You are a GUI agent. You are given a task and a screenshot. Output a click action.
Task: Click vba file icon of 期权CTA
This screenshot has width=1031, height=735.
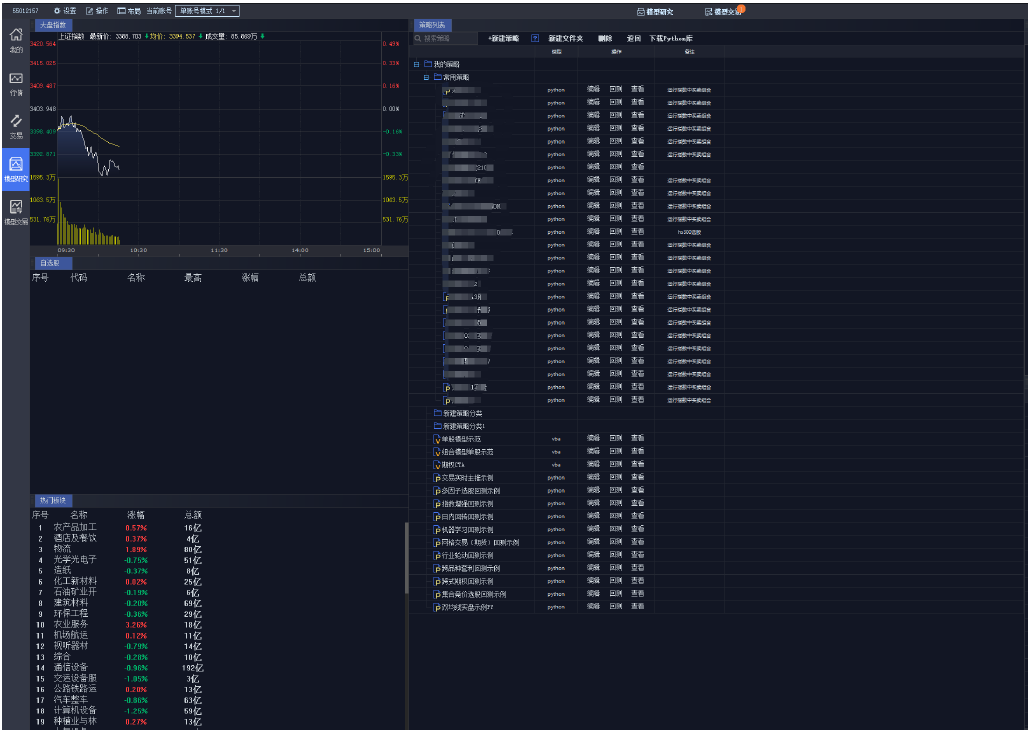(x=437, y=465)
